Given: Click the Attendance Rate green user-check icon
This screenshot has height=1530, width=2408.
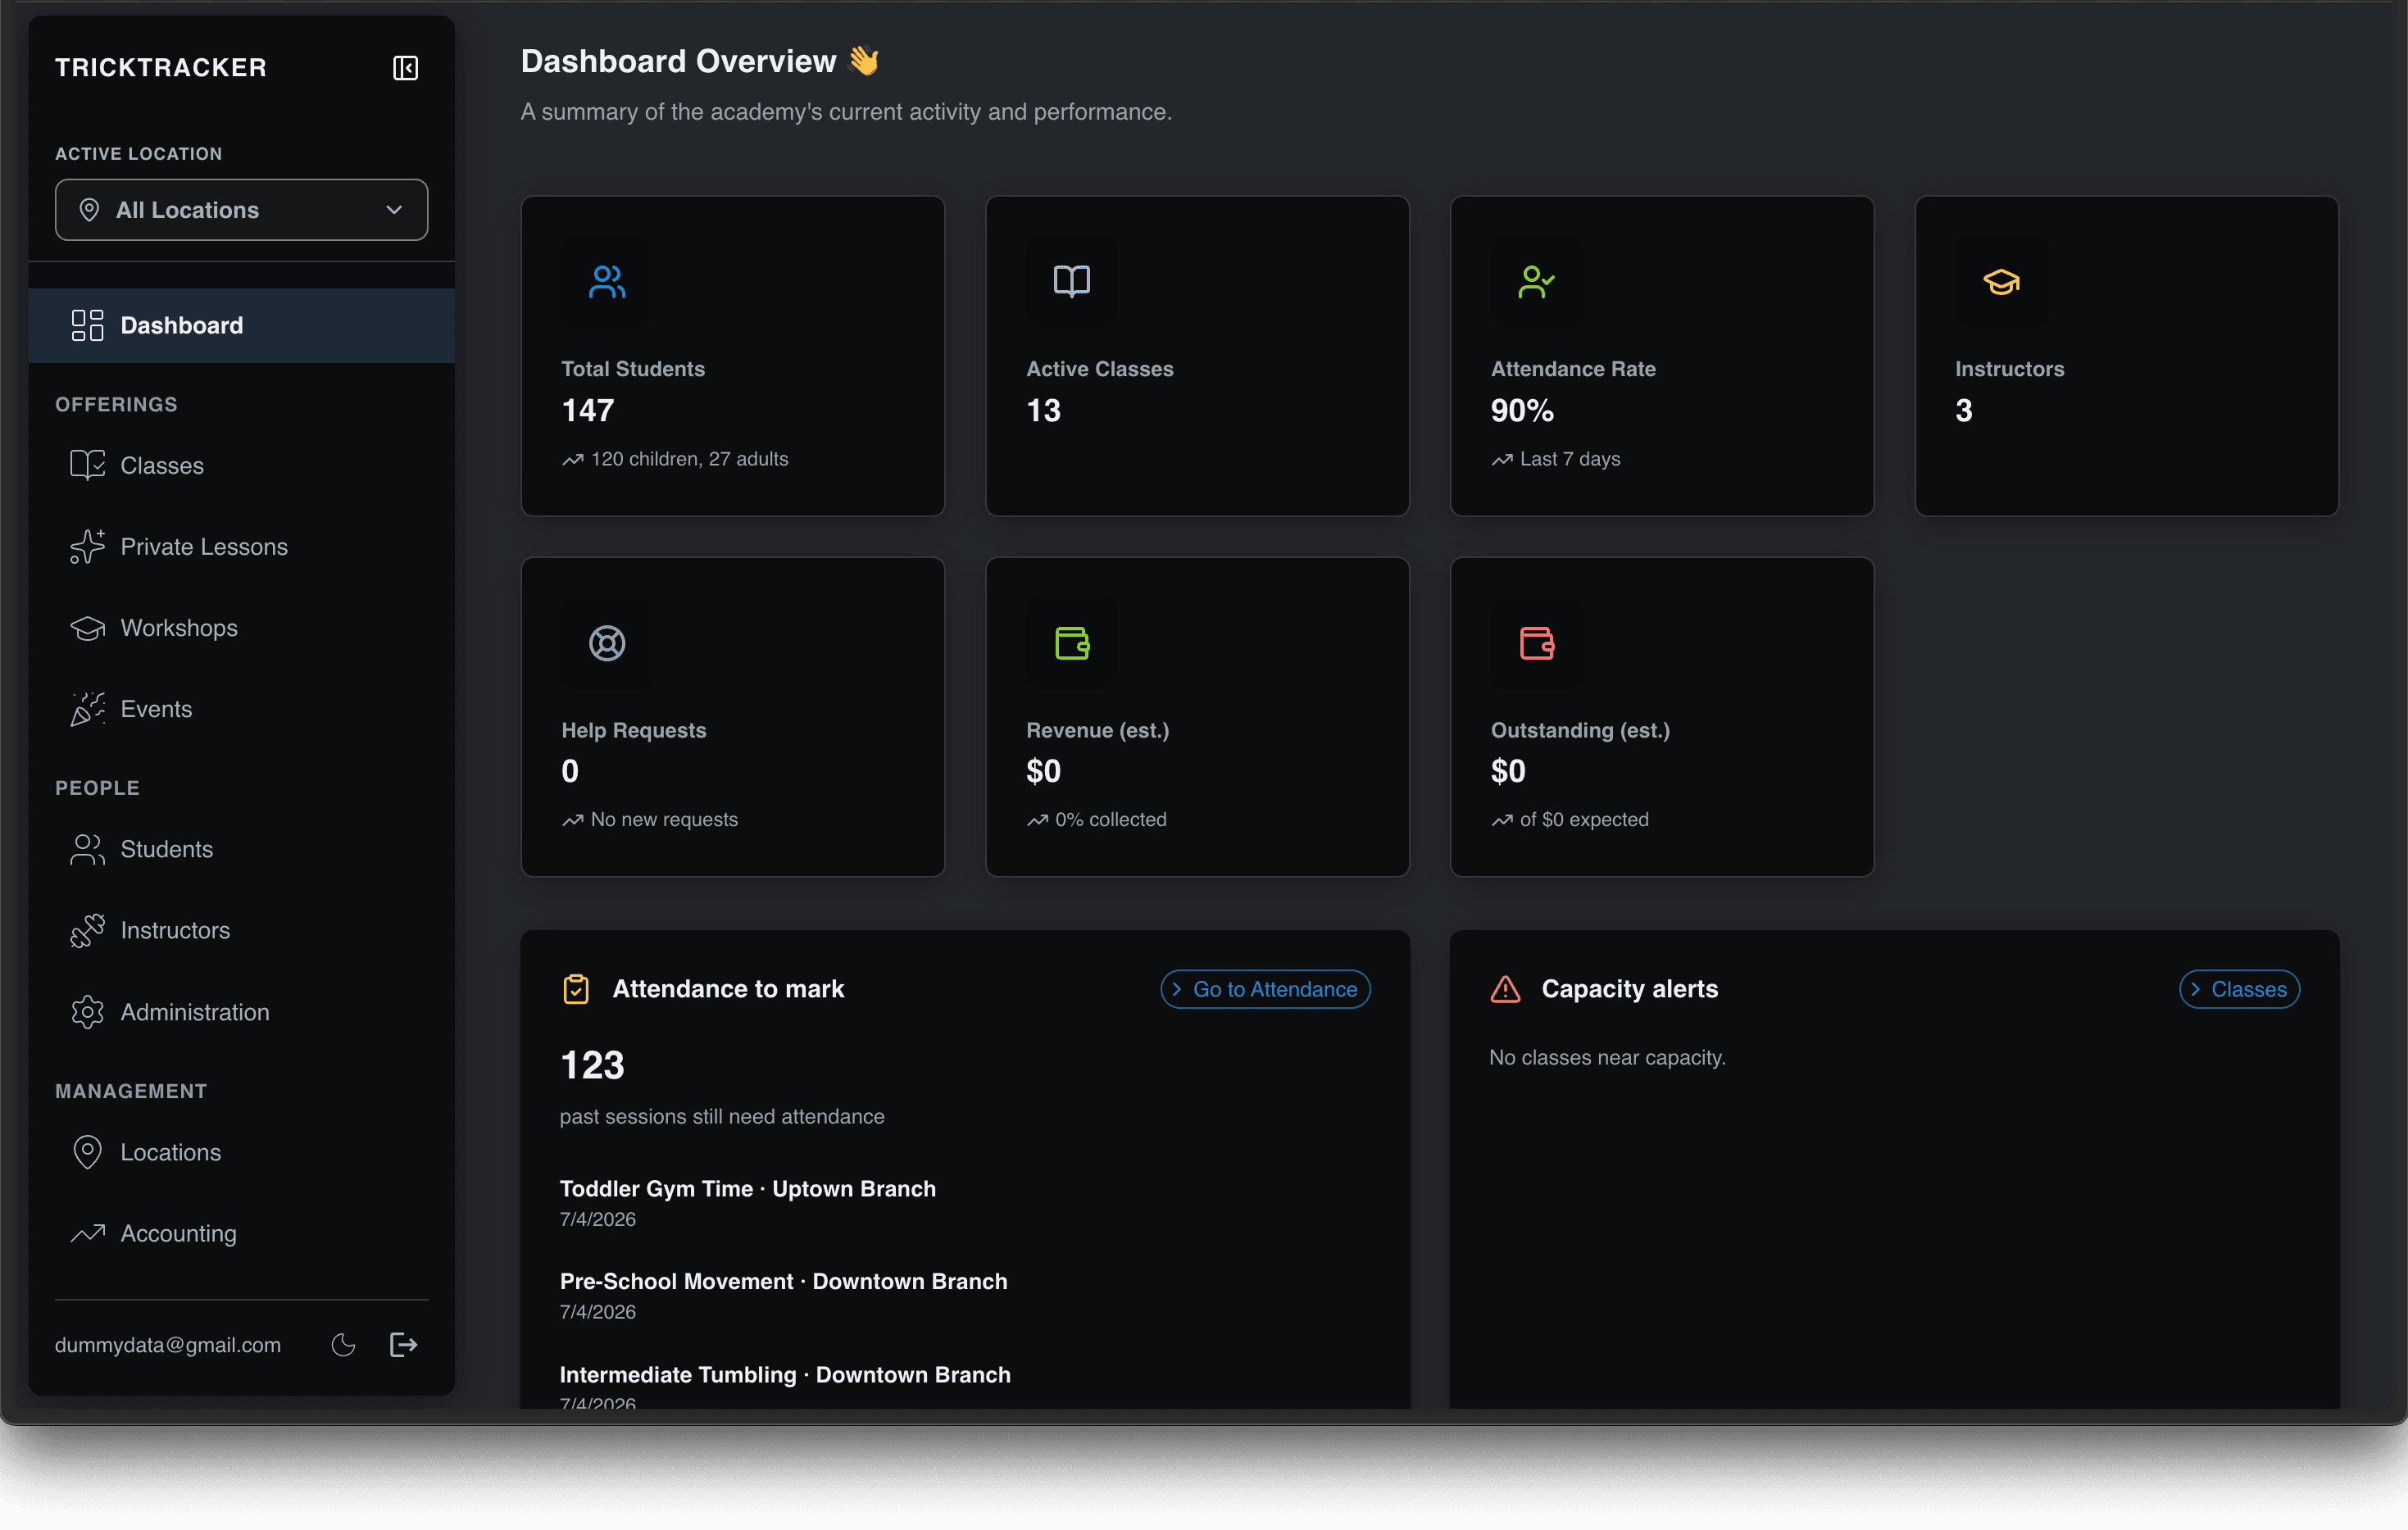Looking at the screenshot, I should pos(1536,282).
